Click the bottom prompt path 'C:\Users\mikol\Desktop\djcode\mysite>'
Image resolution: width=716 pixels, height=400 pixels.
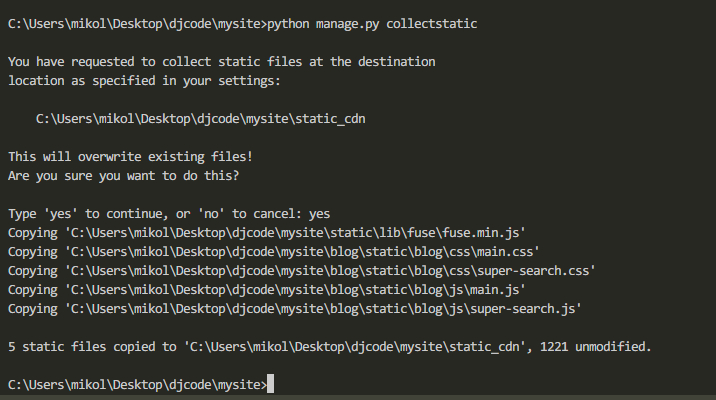pyautogui.click(x=137, y=385)
